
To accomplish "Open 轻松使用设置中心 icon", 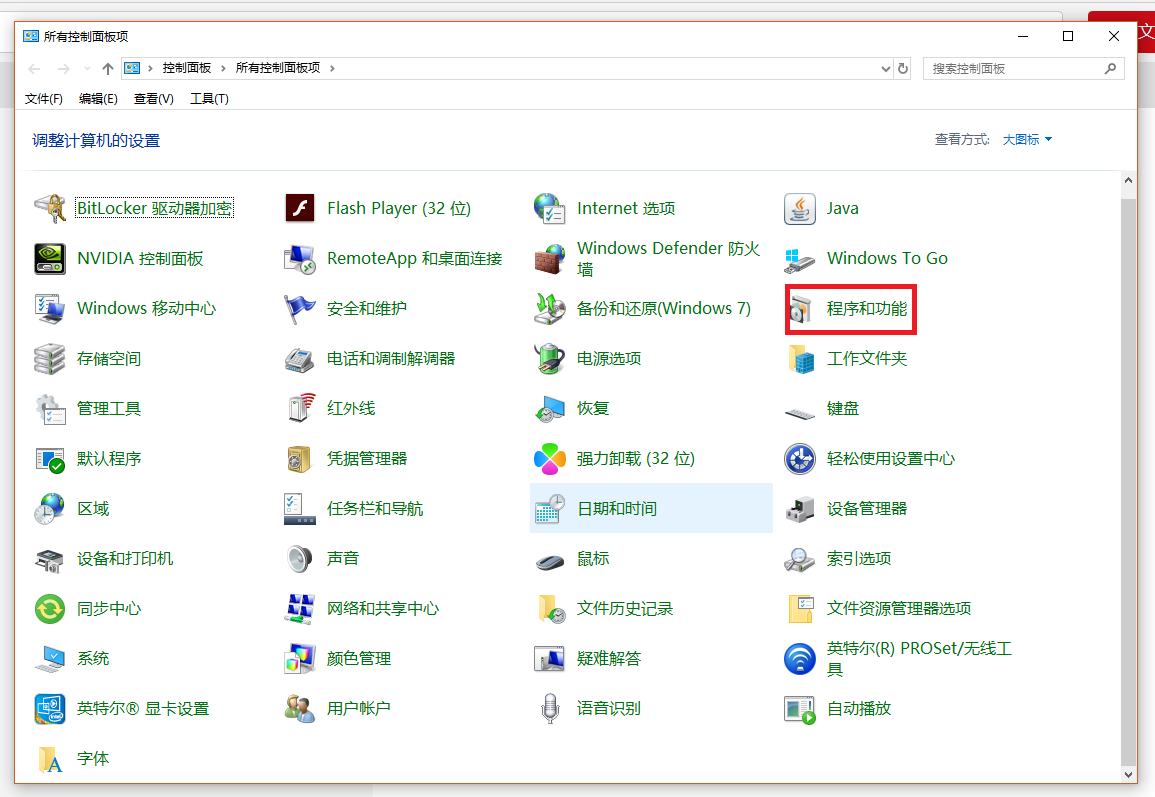I will pyautogui.click(x=800, y=459).
